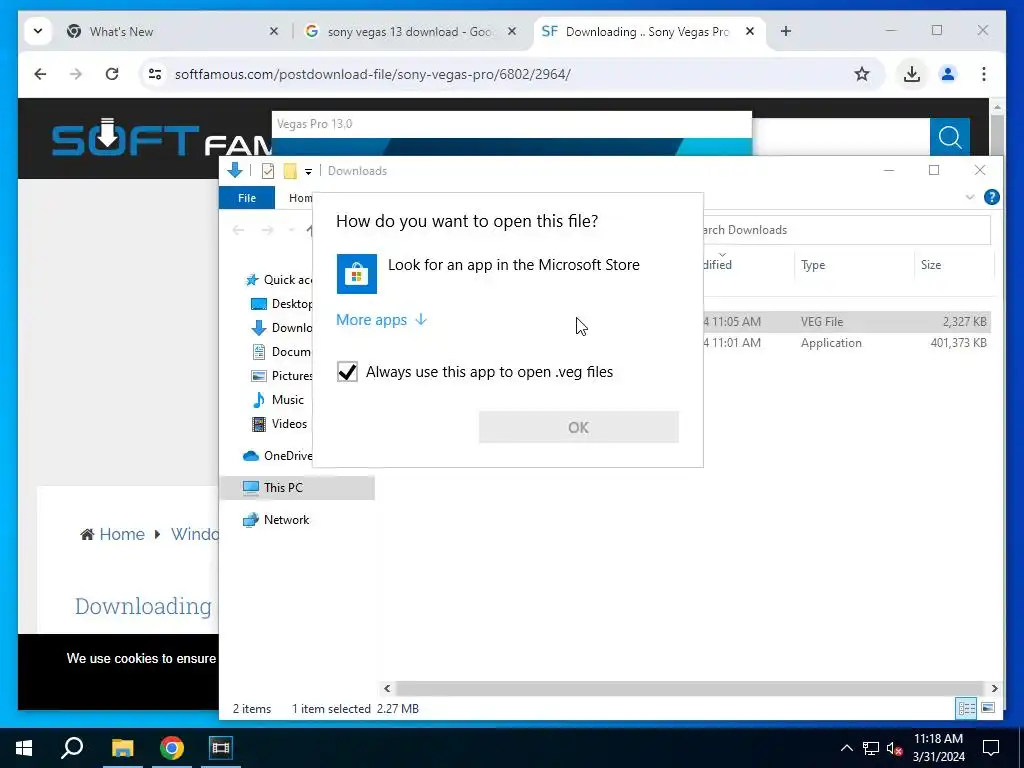Switch to sony vegas 13 download tab
The height and width of the screenshot is (768, 1024).
click(411, 31)
